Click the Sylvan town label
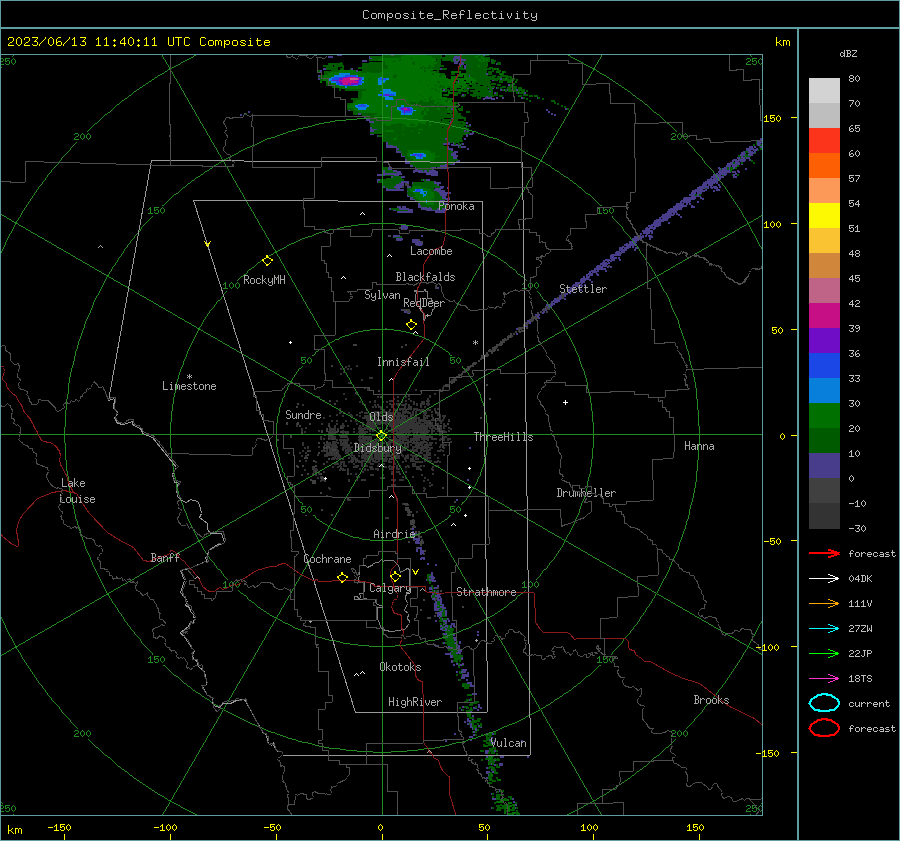The image size is (900, 841). point(382,296)
